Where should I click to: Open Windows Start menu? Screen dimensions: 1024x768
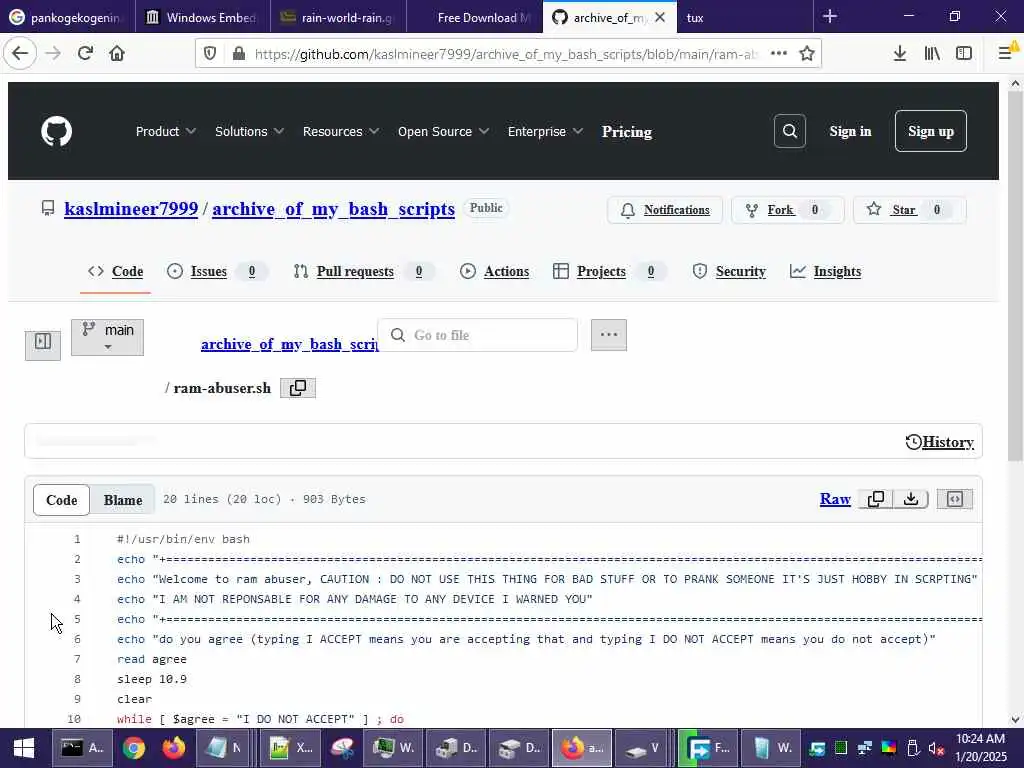click(x=24, y=748)
